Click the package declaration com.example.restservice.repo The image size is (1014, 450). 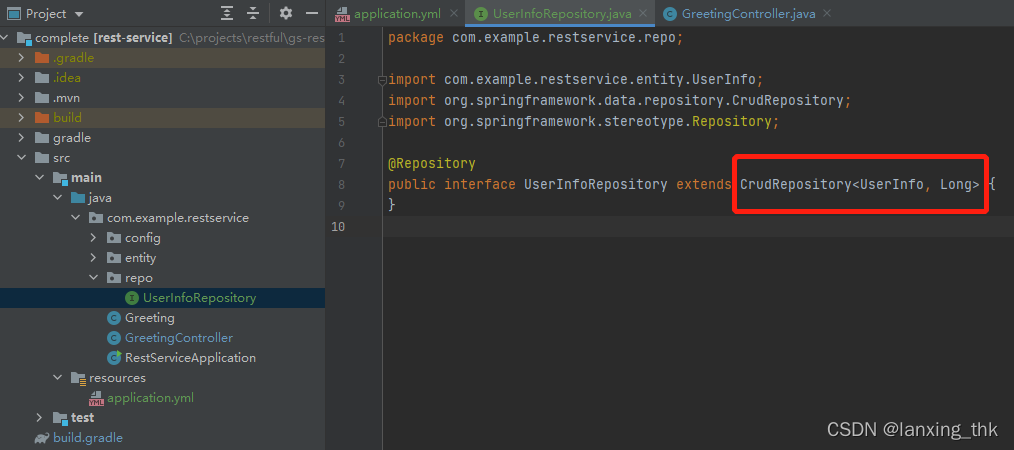pyautogui.click(x=563, y=38)
